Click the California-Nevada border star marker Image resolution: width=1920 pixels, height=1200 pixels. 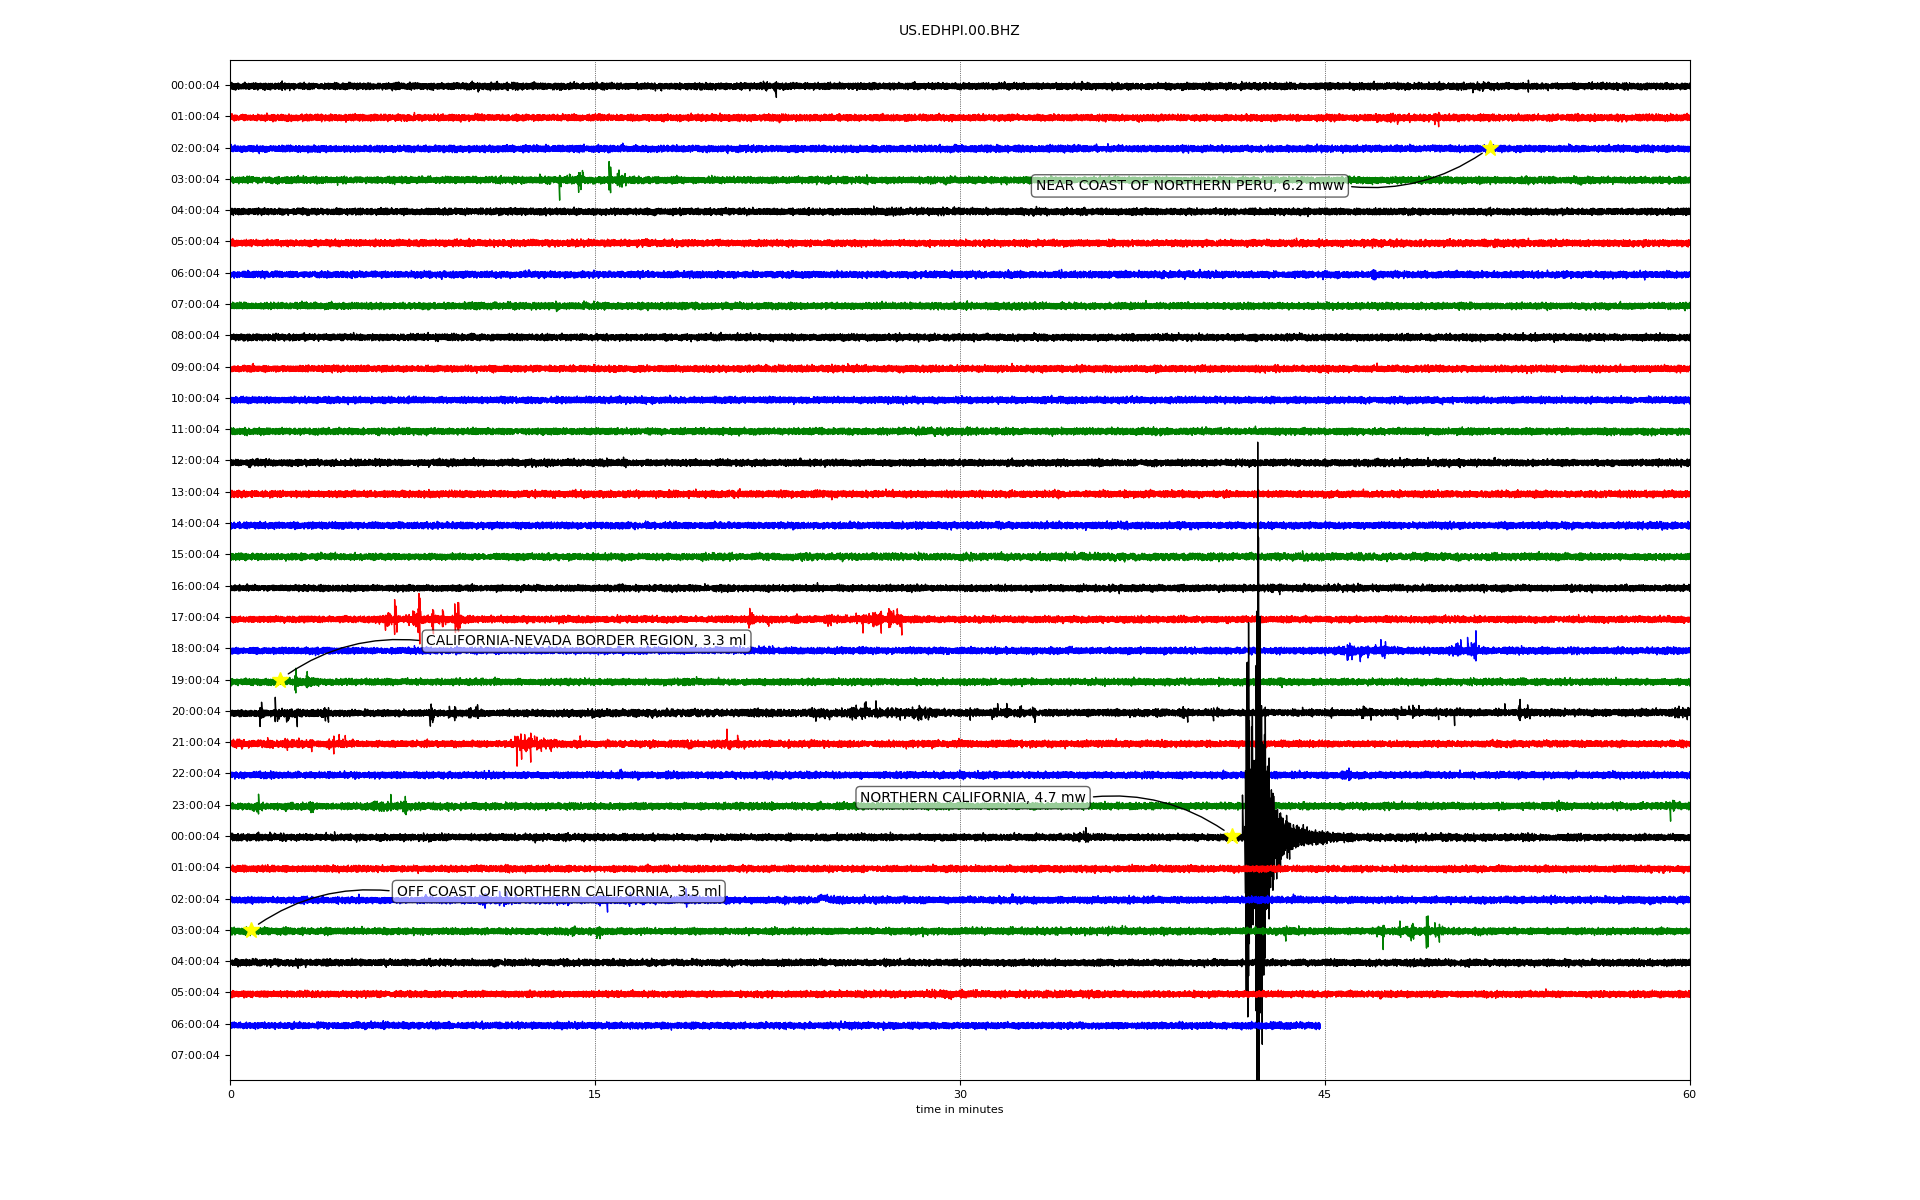[280, 681]
